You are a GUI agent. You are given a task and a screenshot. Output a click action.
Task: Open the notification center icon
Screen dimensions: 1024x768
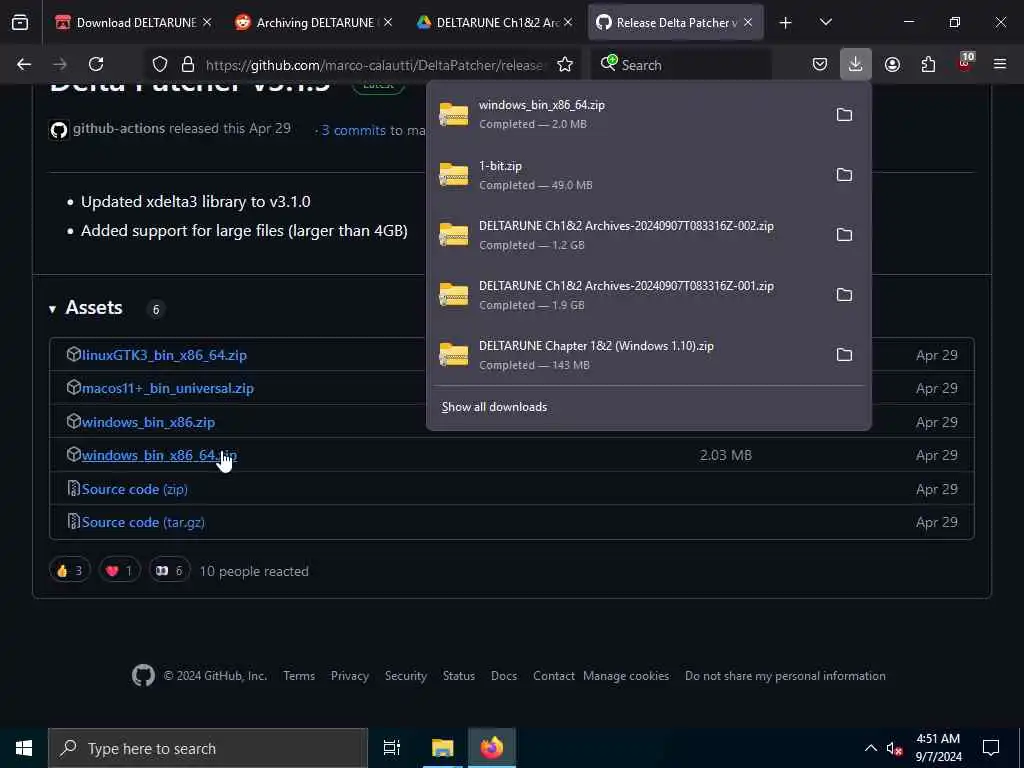pyautogui.click(x=991, y=748)
